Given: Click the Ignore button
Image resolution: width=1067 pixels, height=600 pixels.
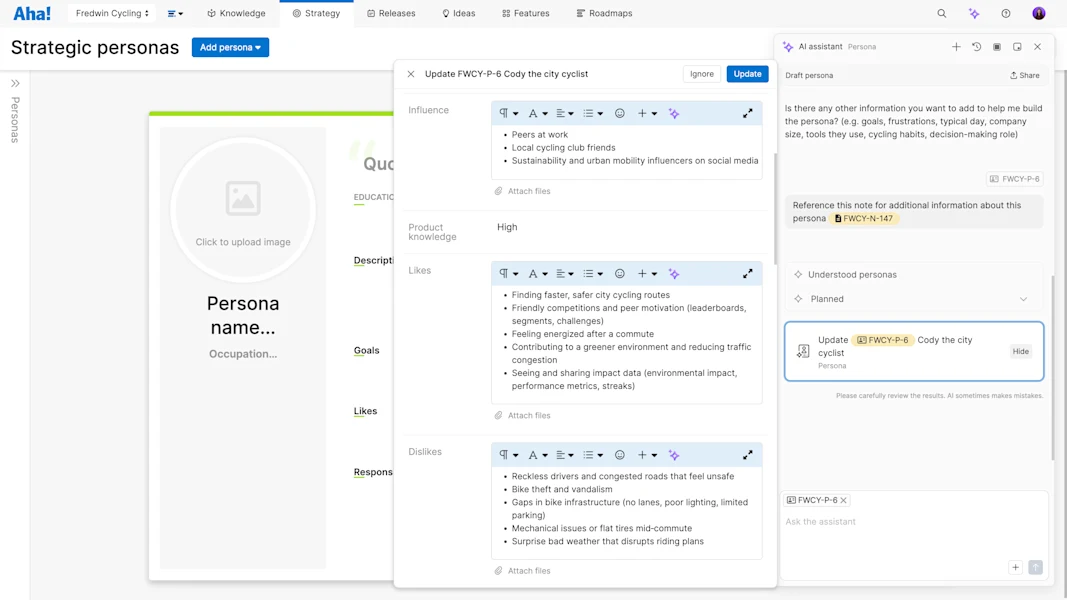Looking at the screenshot, I should click(702, 74).
